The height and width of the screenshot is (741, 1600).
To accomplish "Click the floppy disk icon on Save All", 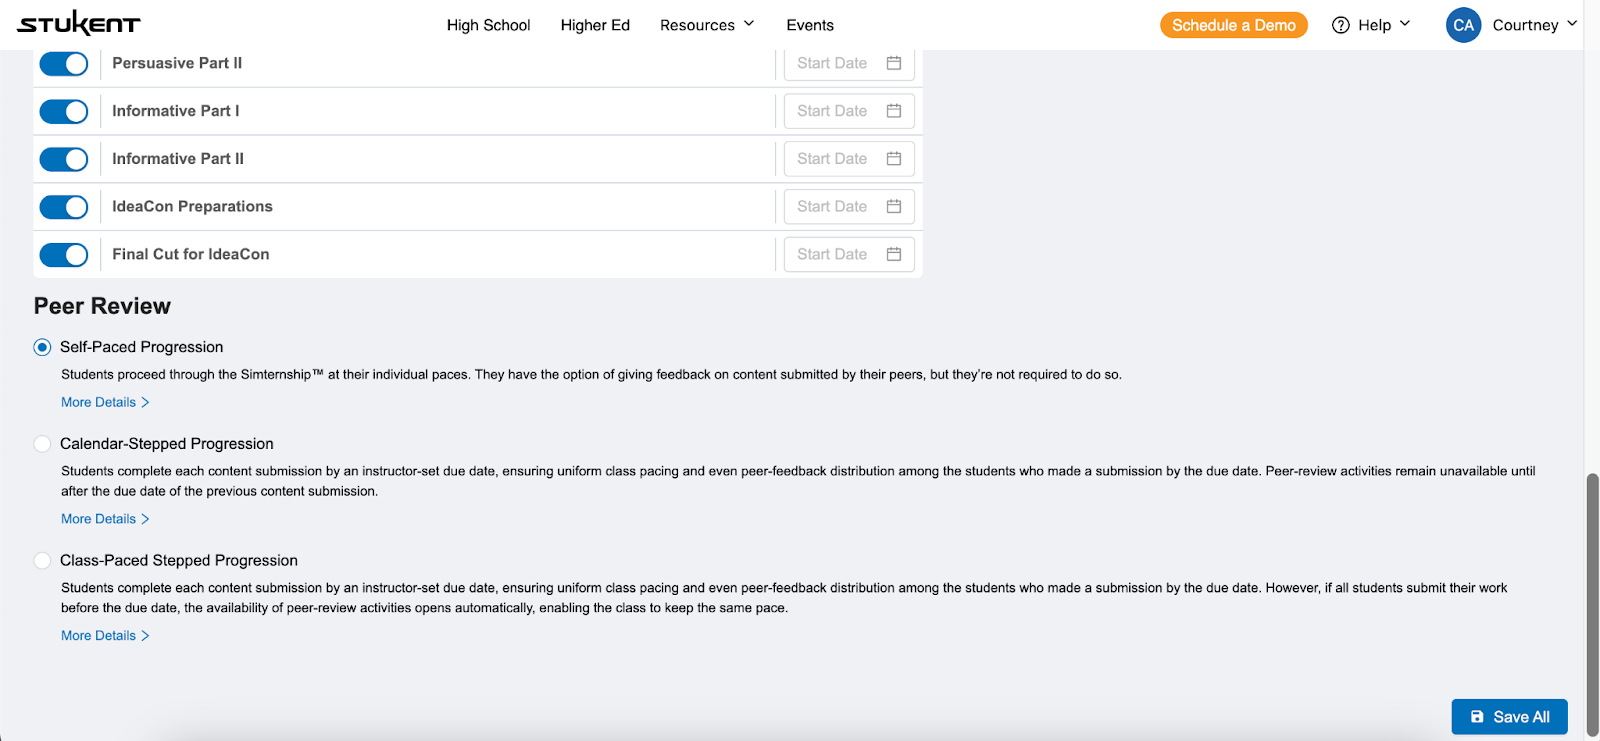I will (x=1477, y=717).
